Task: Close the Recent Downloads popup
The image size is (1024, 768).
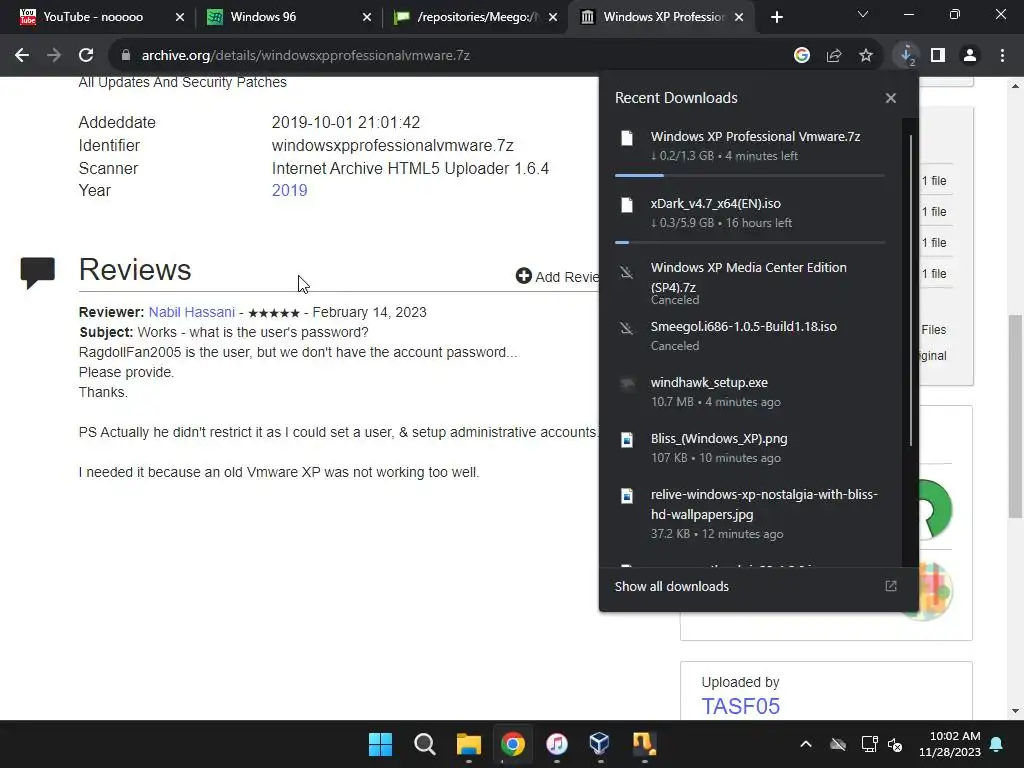Action: (x=891, y=98)
